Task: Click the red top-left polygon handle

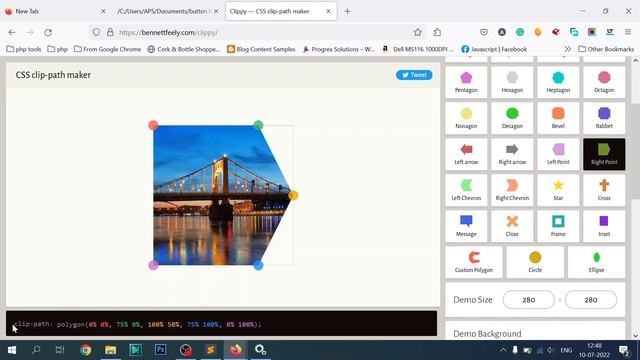Action: (153, 125)
